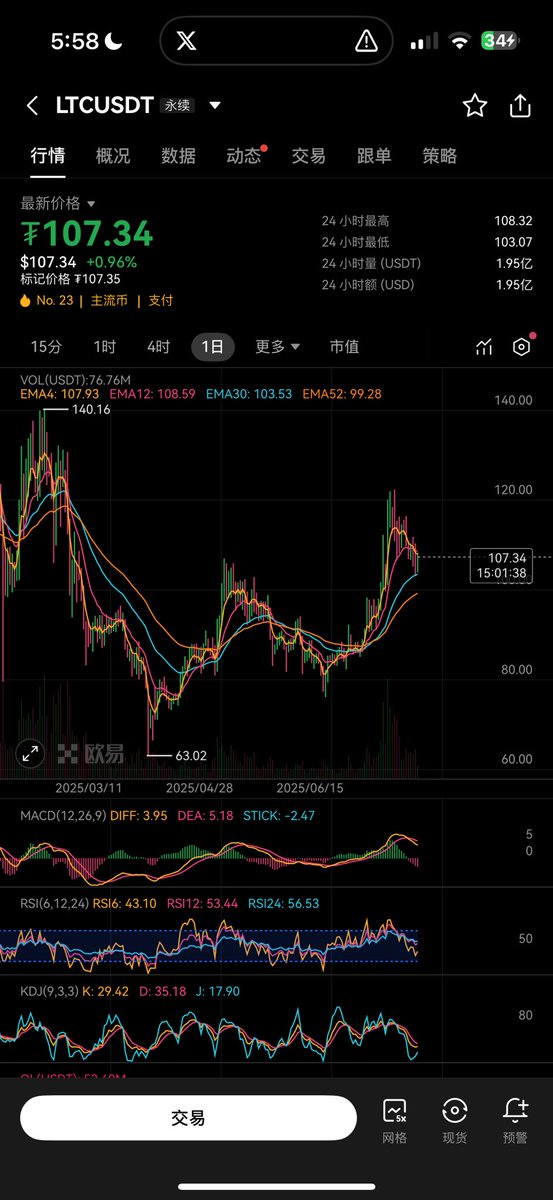Expand the 更多 timeframe dropdown
The height and width of the screenshot is (1200, 553).
coord(277,347)
